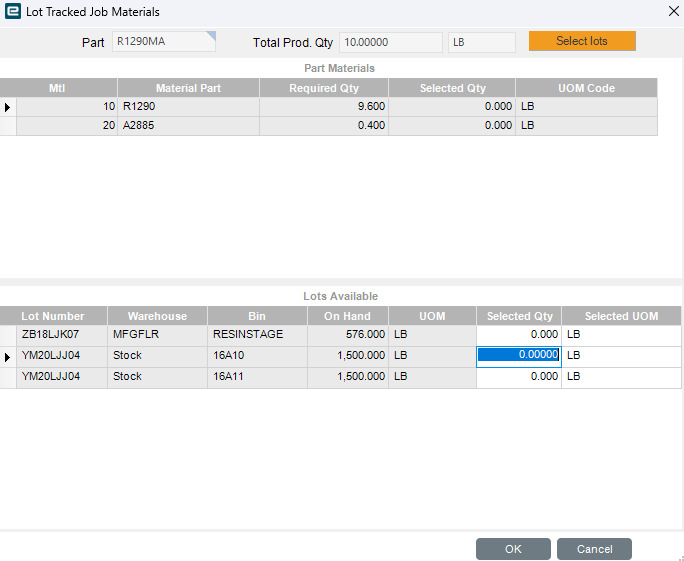Confirm with the OK button
This screenshot has width=684, height=561.
point(513,549)
